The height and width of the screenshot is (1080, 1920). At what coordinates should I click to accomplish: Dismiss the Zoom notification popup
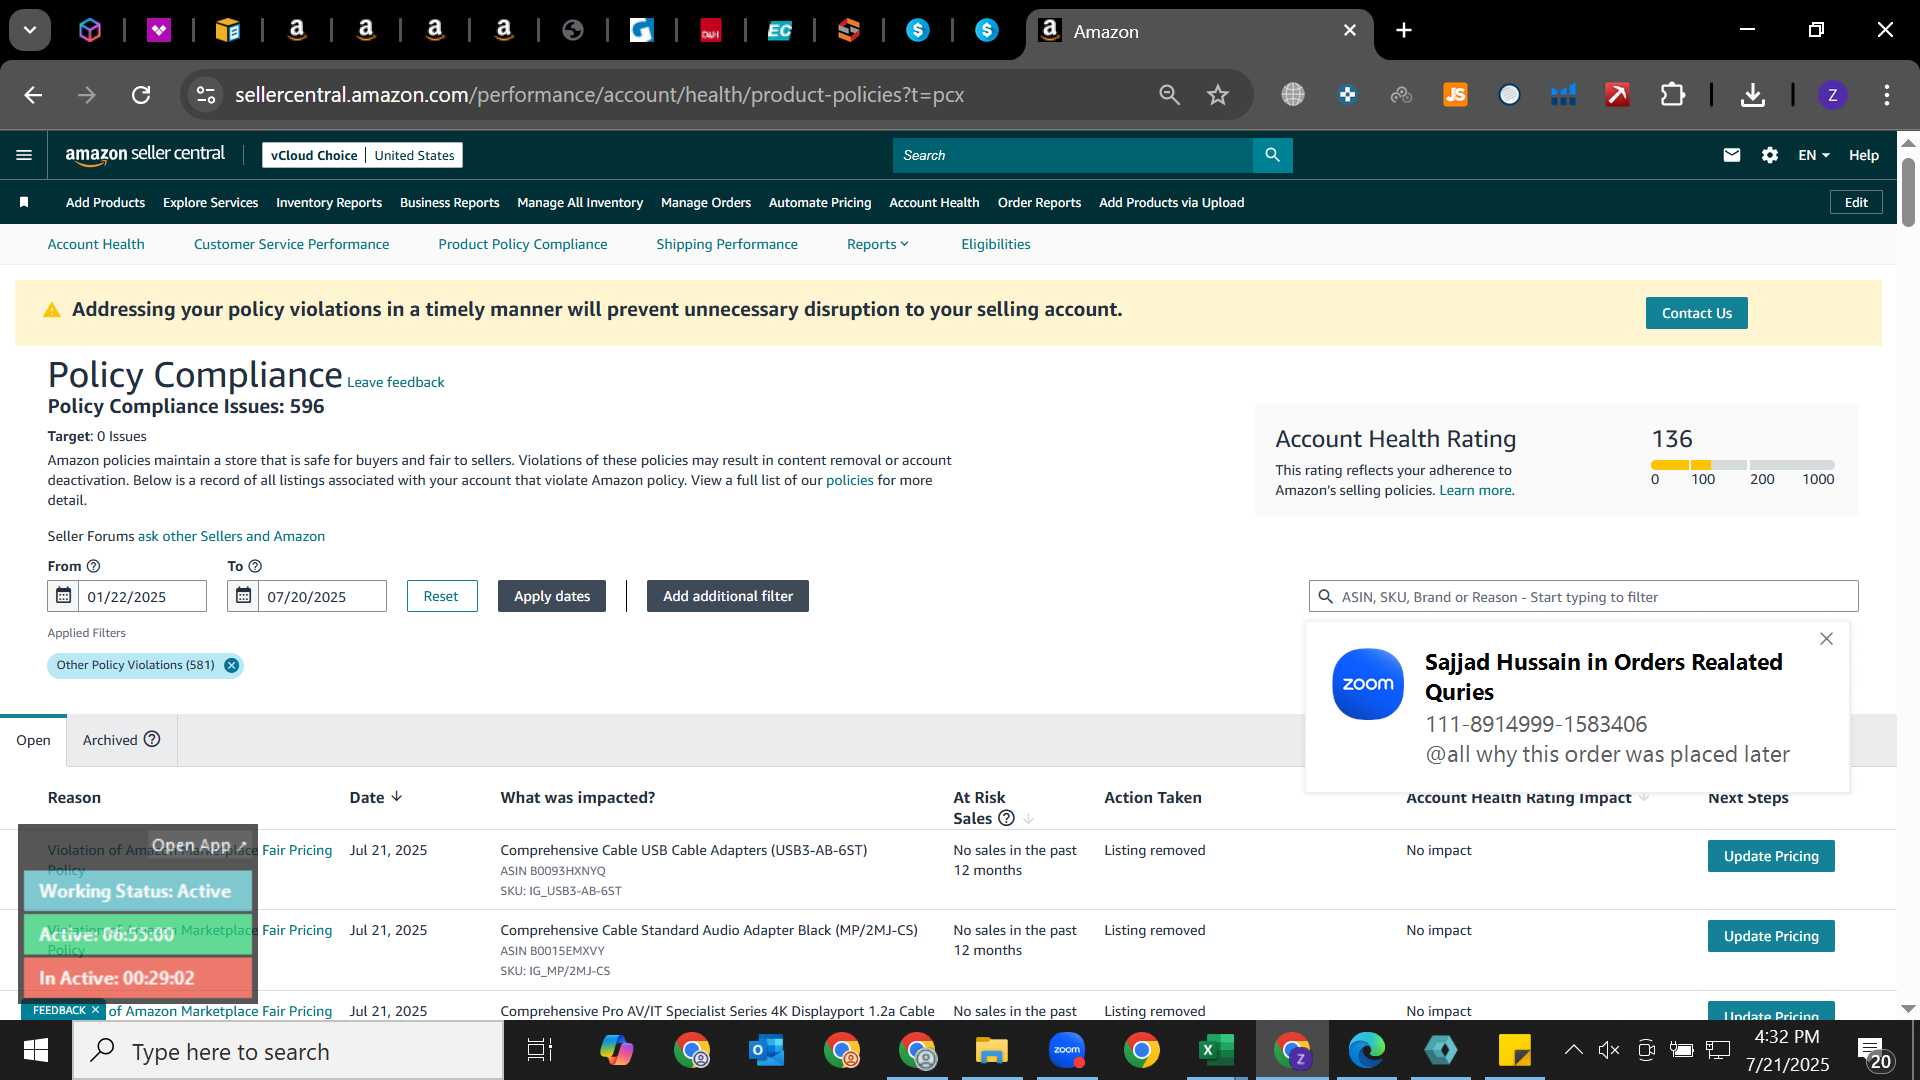point(1826,639)
